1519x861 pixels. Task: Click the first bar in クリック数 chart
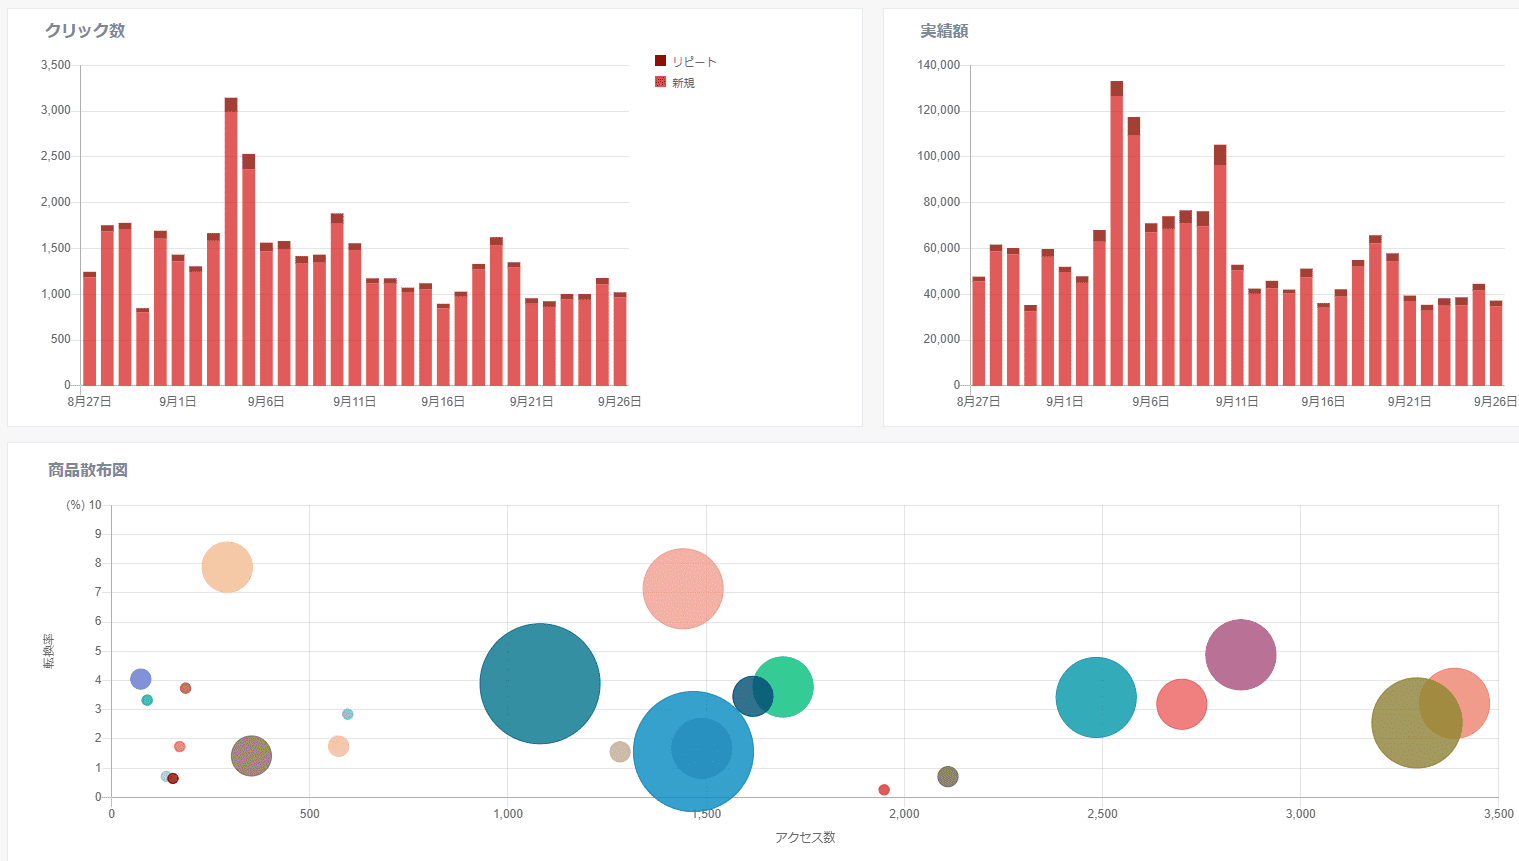(x=90, y=330)
